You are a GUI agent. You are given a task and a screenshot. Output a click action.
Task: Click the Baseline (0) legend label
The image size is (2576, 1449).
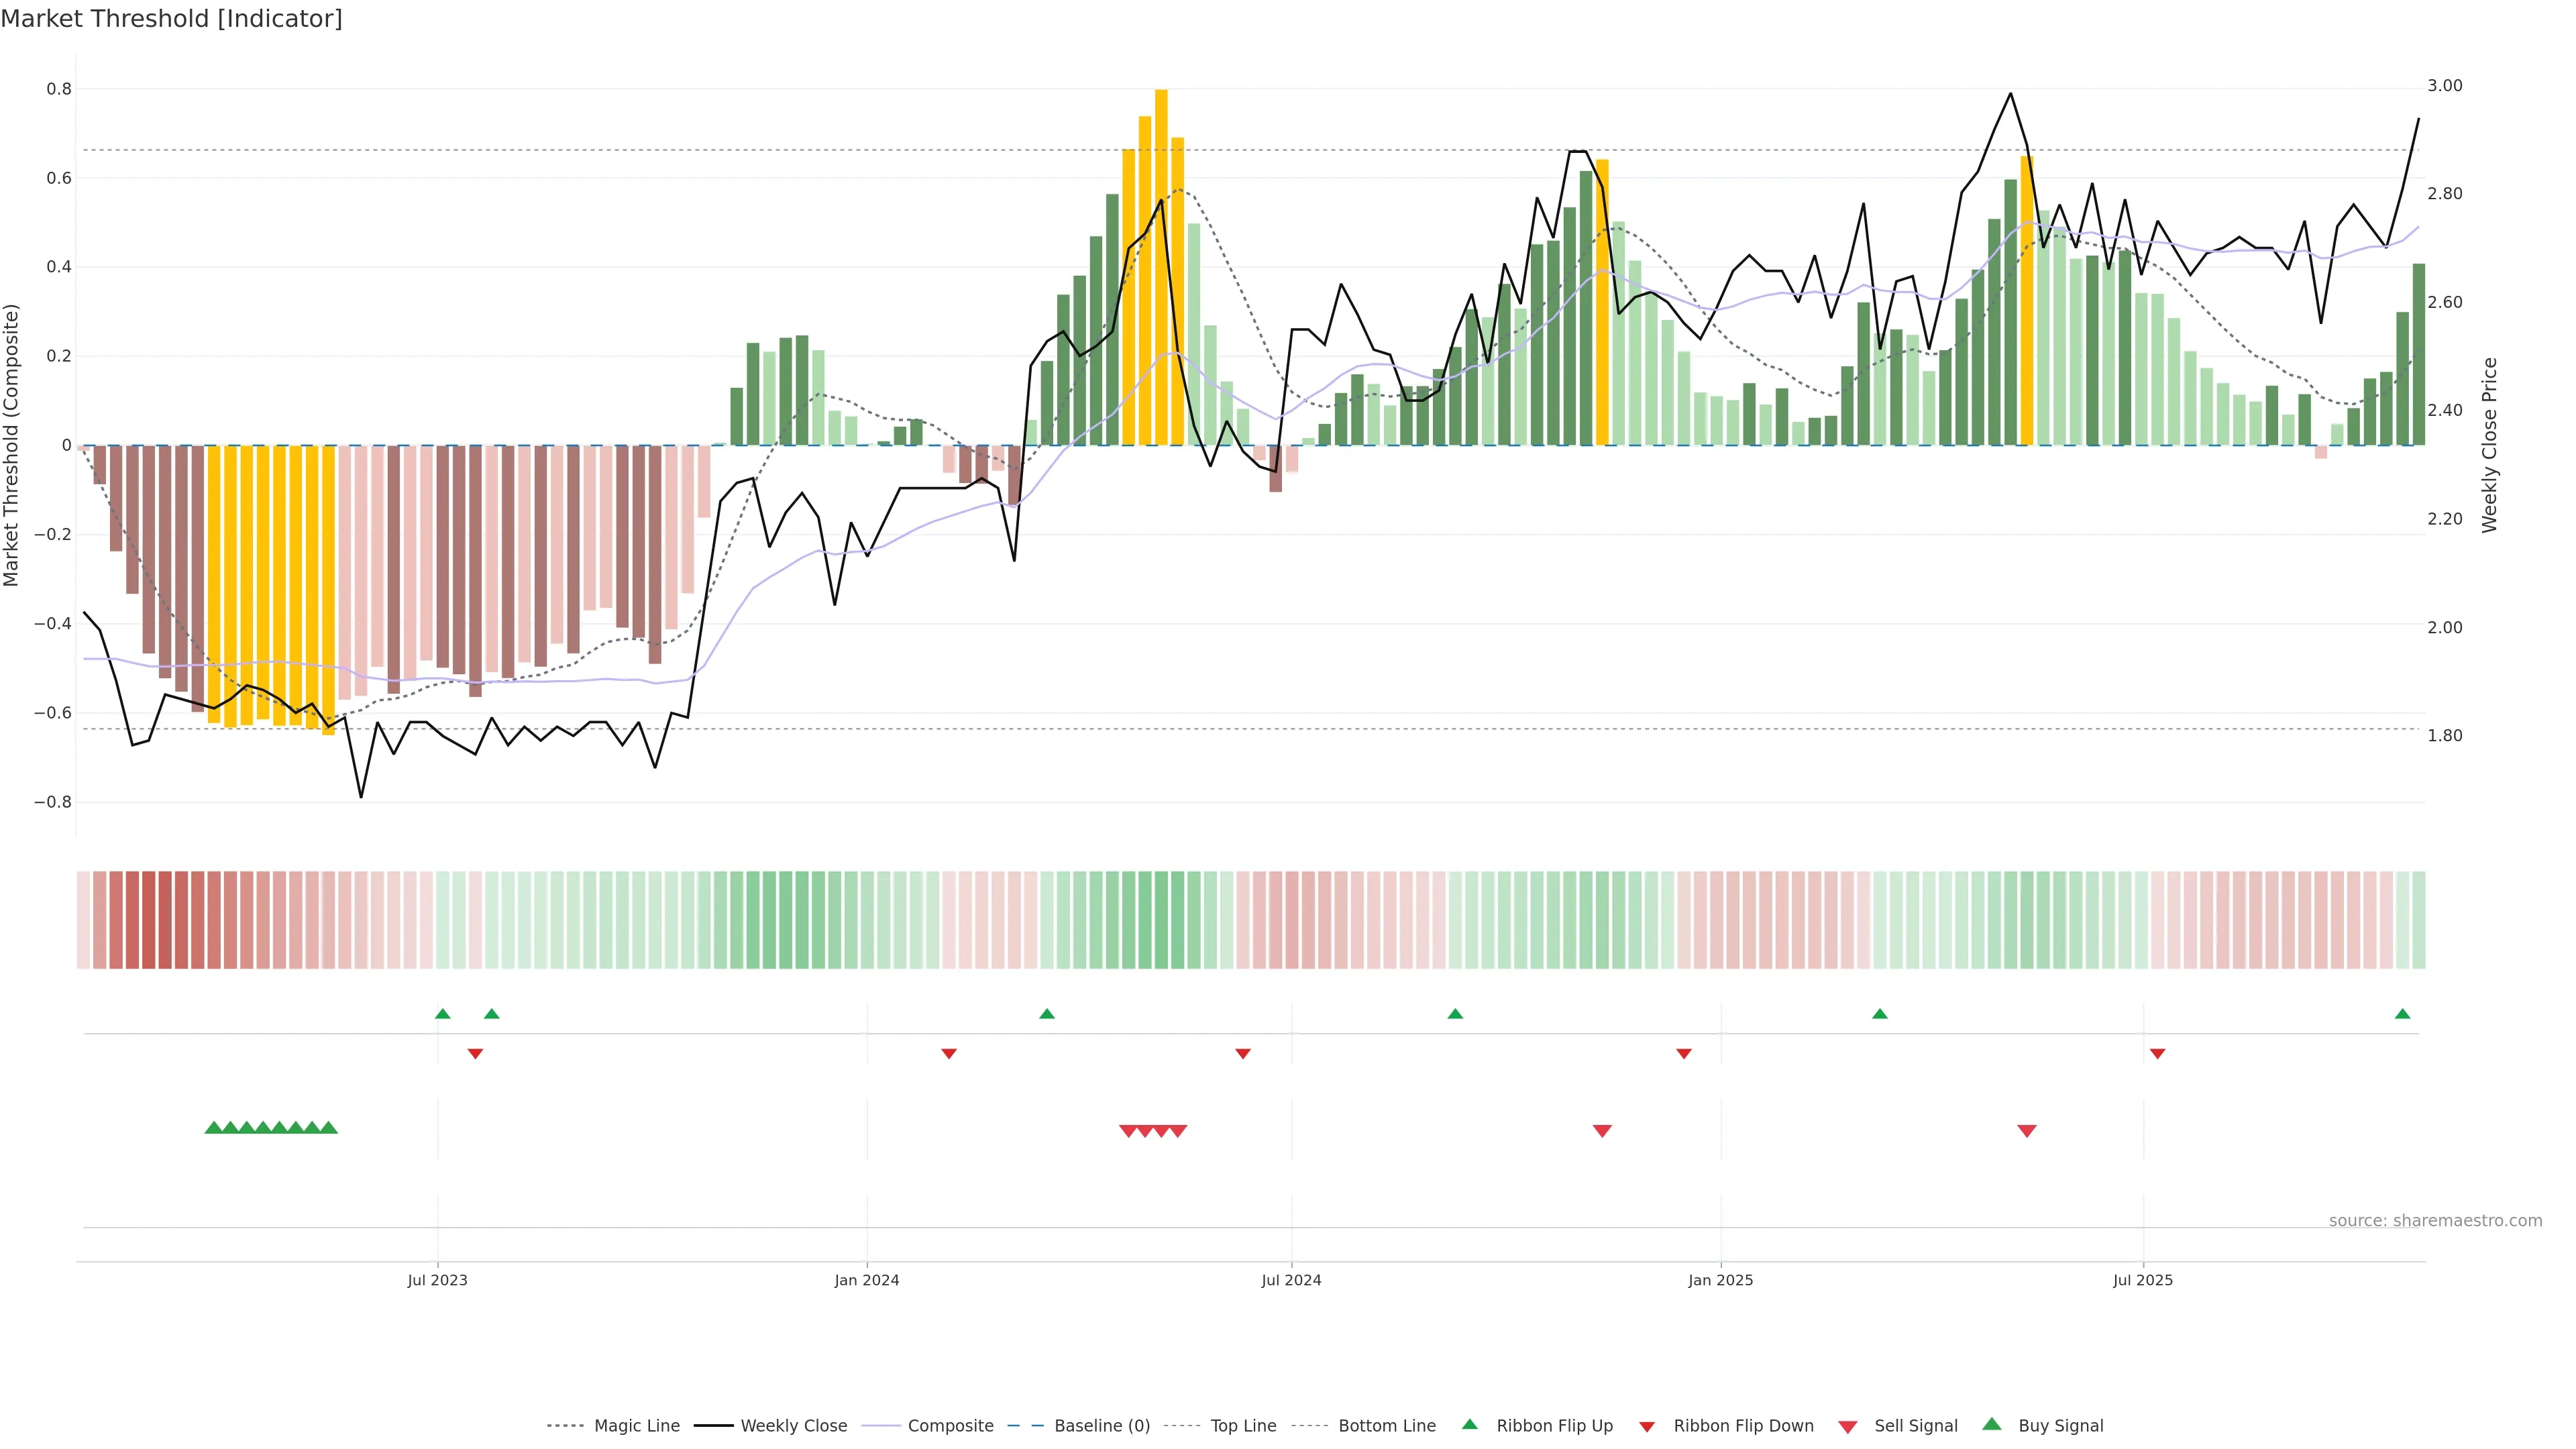click(x=1102, y=1426)
